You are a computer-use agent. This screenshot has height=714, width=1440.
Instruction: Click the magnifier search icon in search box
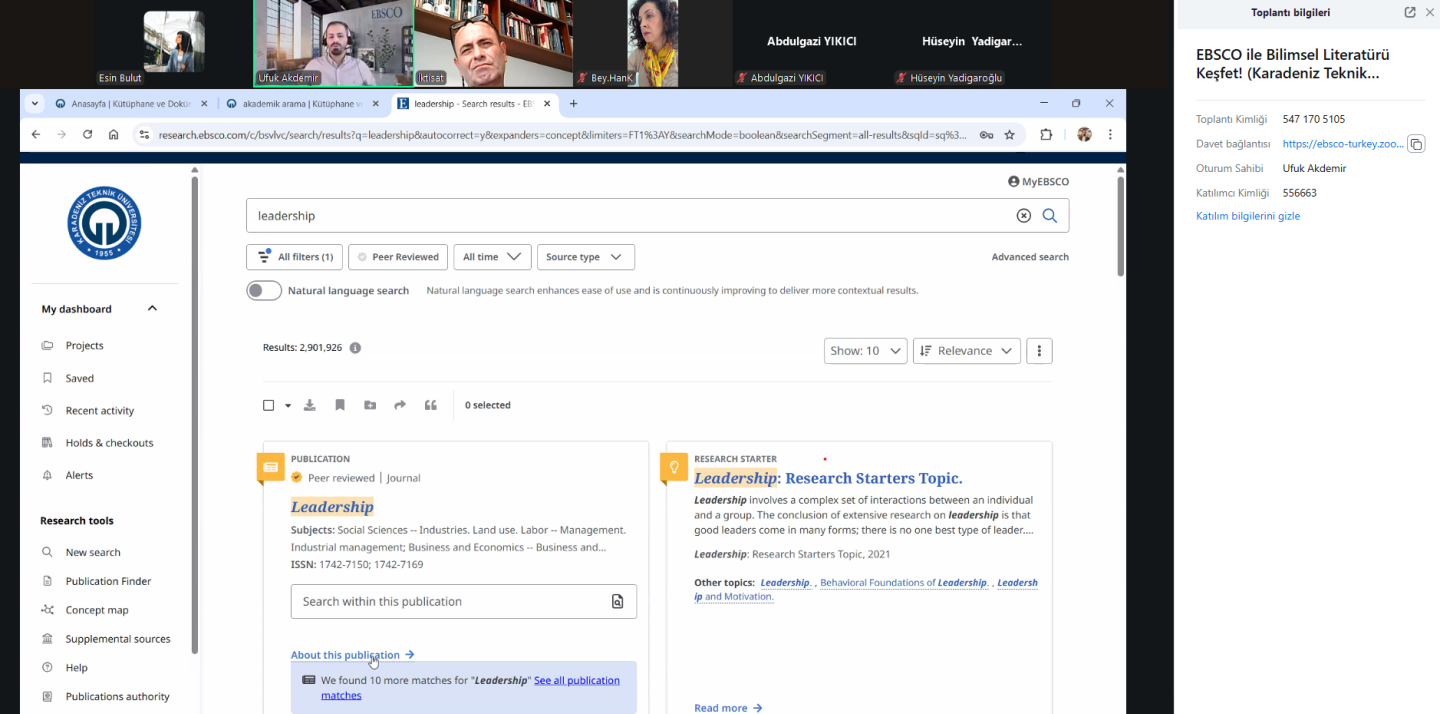[x=1050, y=215]
